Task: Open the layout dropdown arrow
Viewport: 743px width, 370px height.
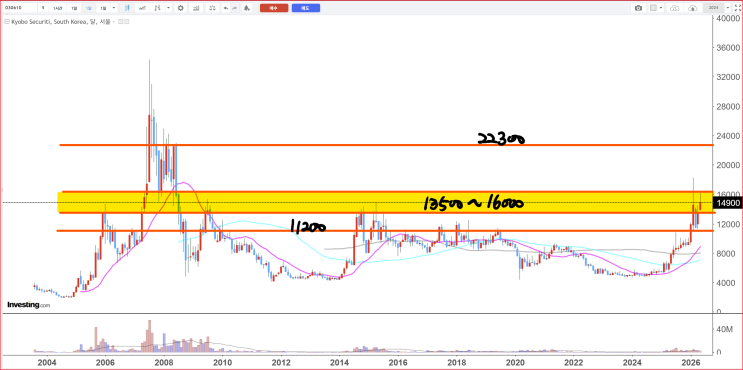Action: click(661, 8)
